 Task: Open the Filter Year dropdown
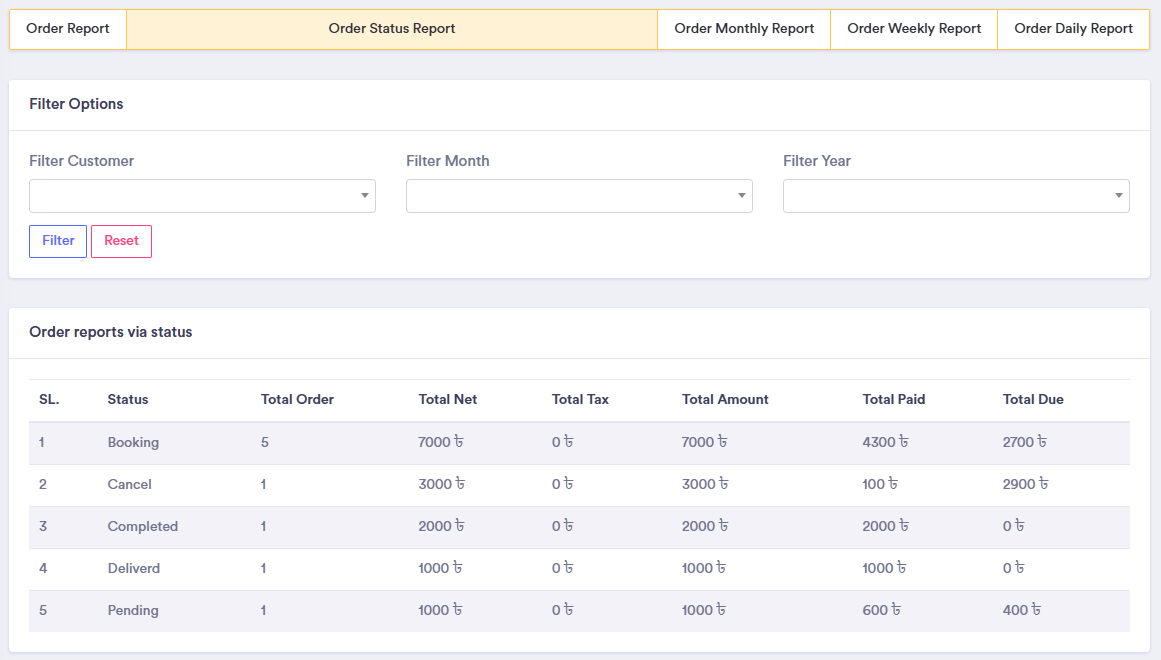(956, 196)
